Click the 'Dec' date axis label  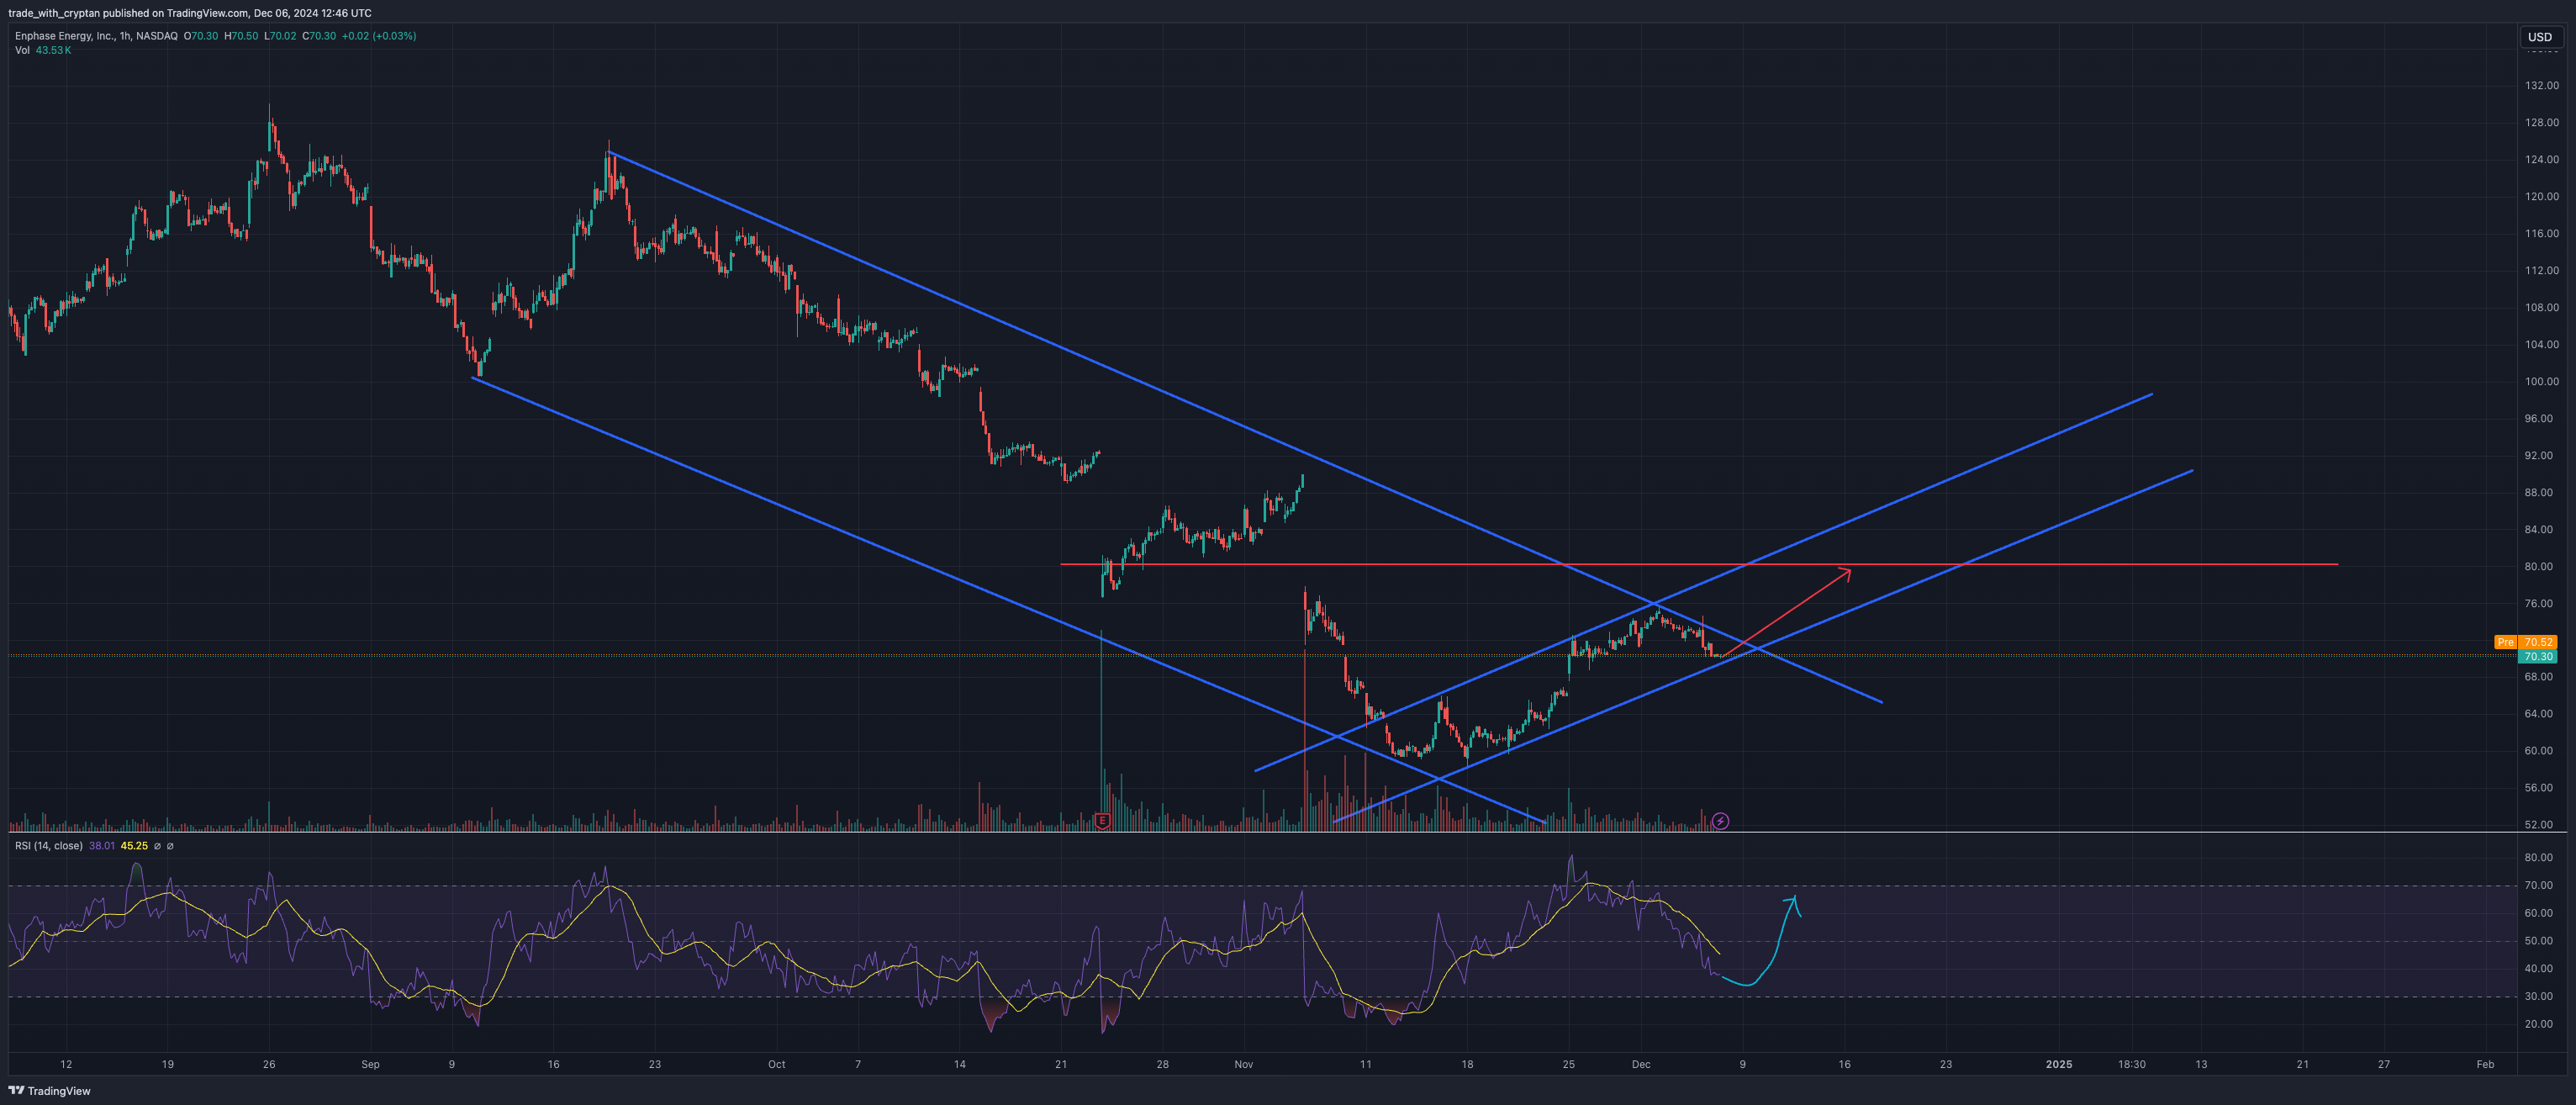1641,1065
